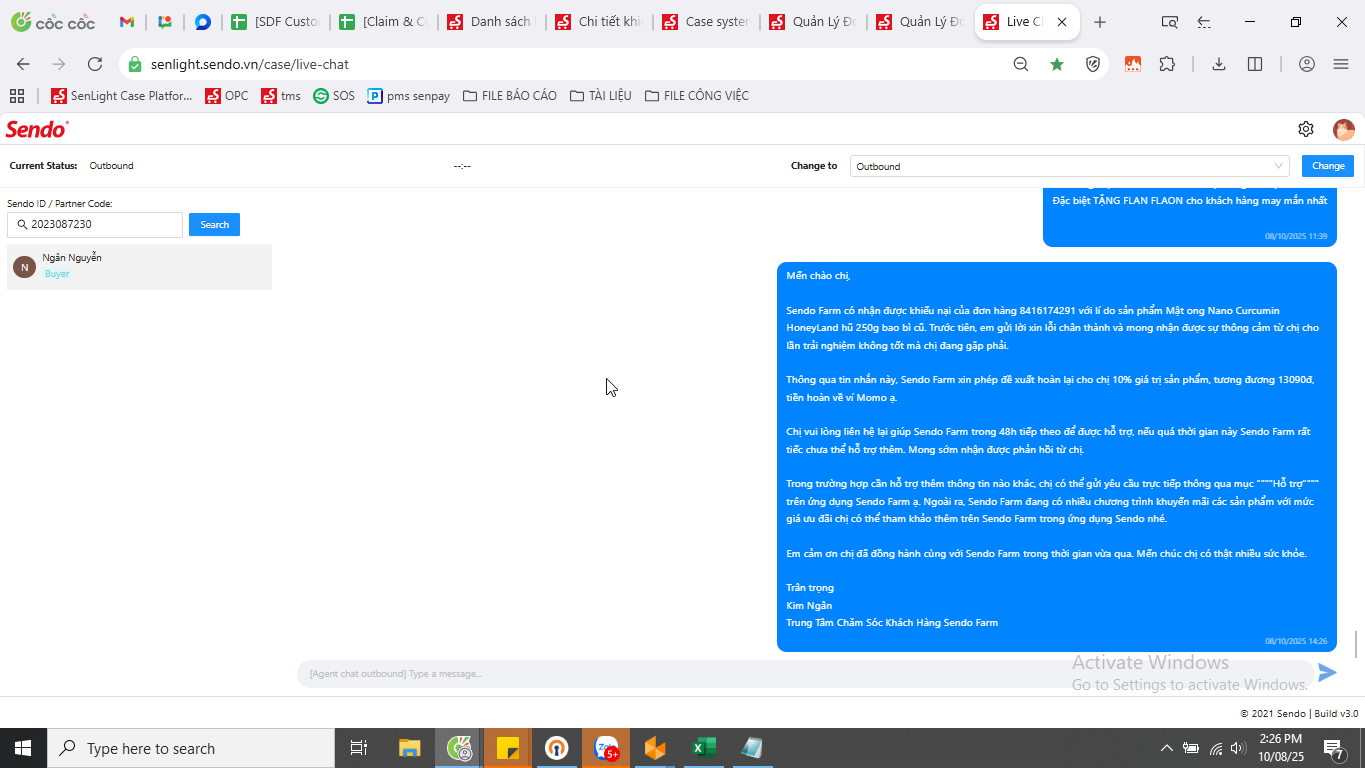Screen dimensions: 1365x768
Task: Open the apps grid in bookmarks bar
Action: (16, 96)
